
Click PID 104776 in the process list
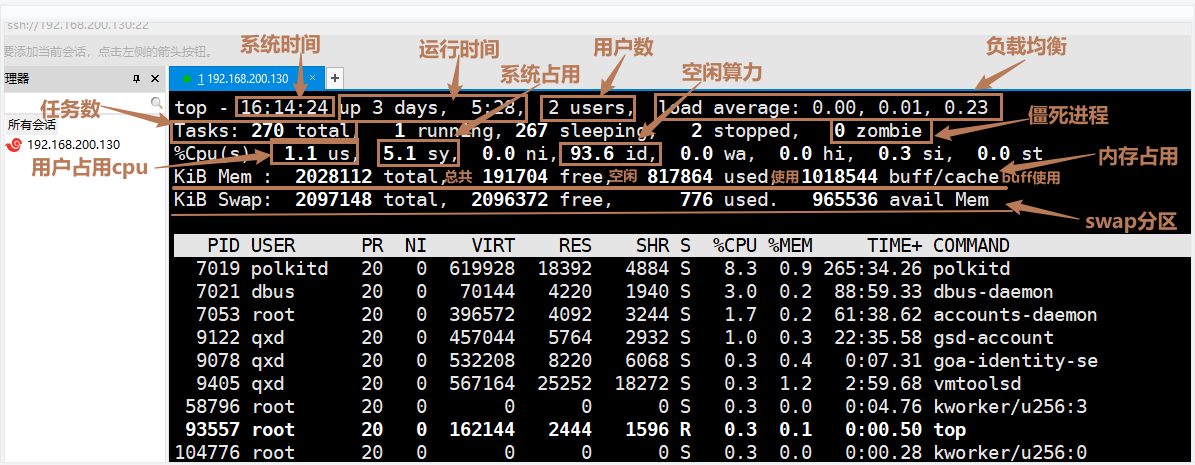point(207,453)
